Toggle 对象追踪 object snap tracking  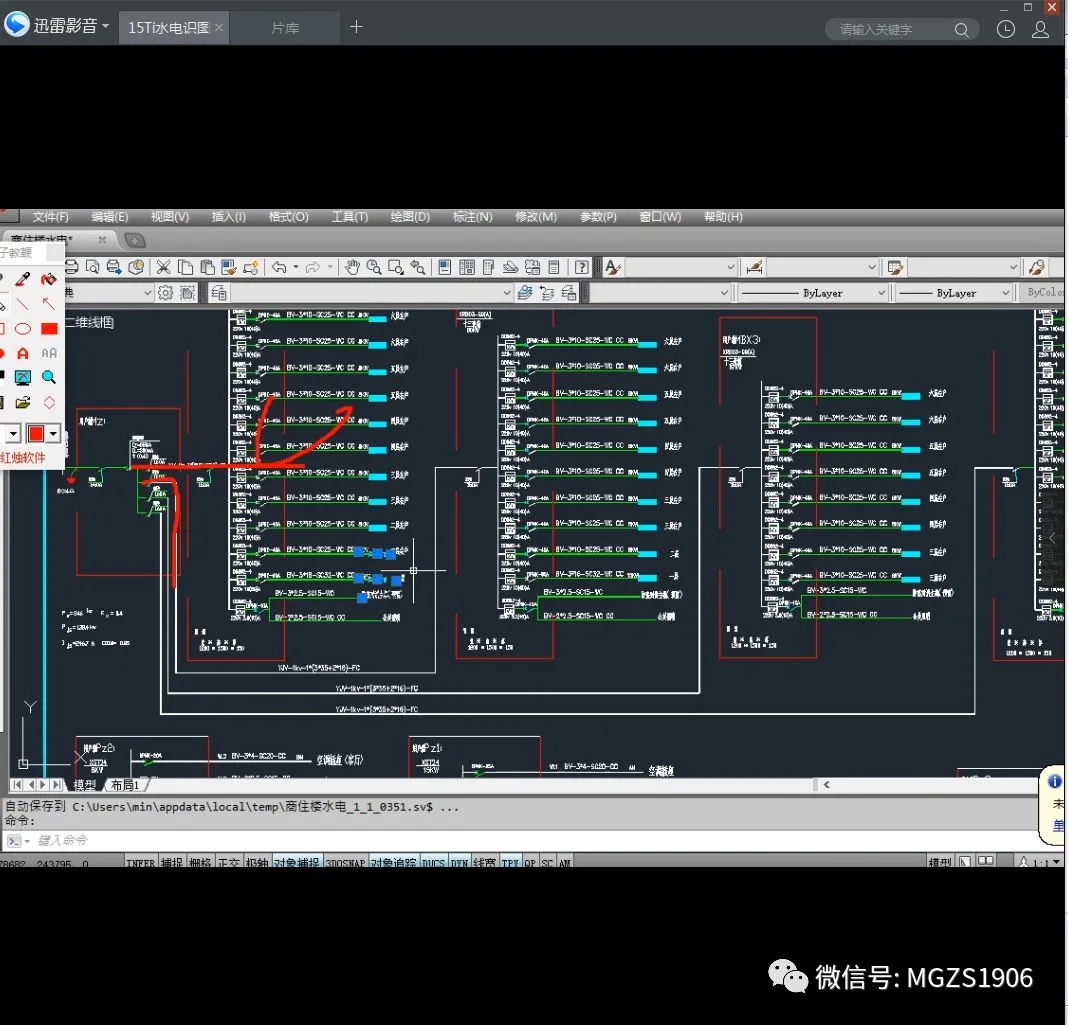tap(394, 862)
